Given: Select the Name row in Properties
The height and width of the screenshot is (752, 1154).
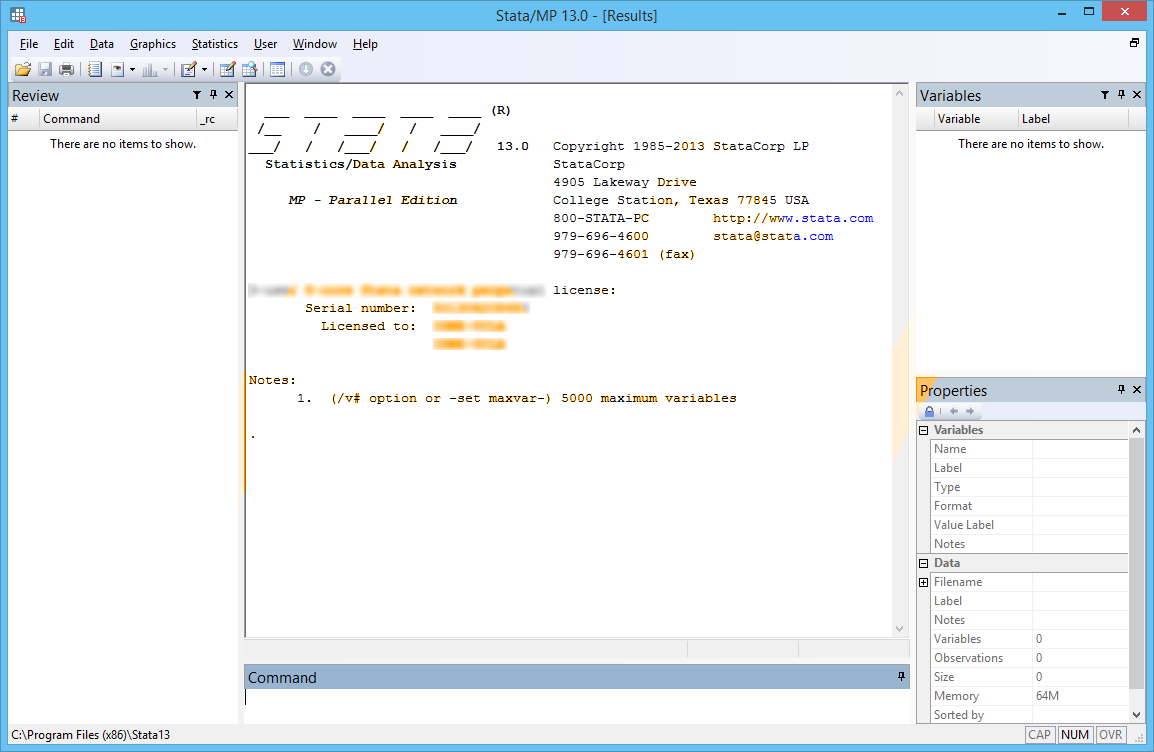Looking at the screenshot, I should pos(1029,449).
